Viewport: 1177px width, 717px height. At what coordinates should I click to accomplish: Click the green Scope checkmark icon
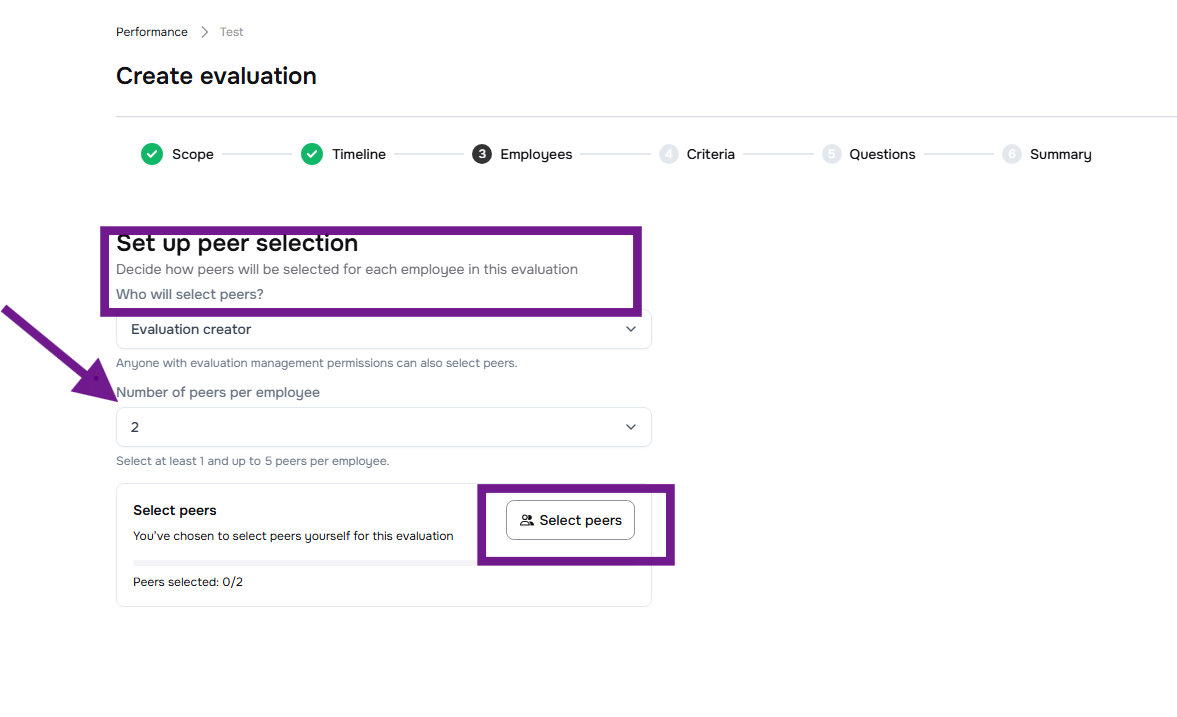[x=152, y=154]
